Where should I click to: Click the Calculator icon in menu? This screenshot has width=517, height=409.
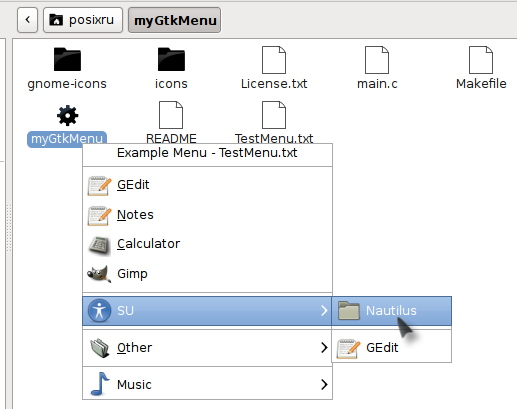pos(99,245)
